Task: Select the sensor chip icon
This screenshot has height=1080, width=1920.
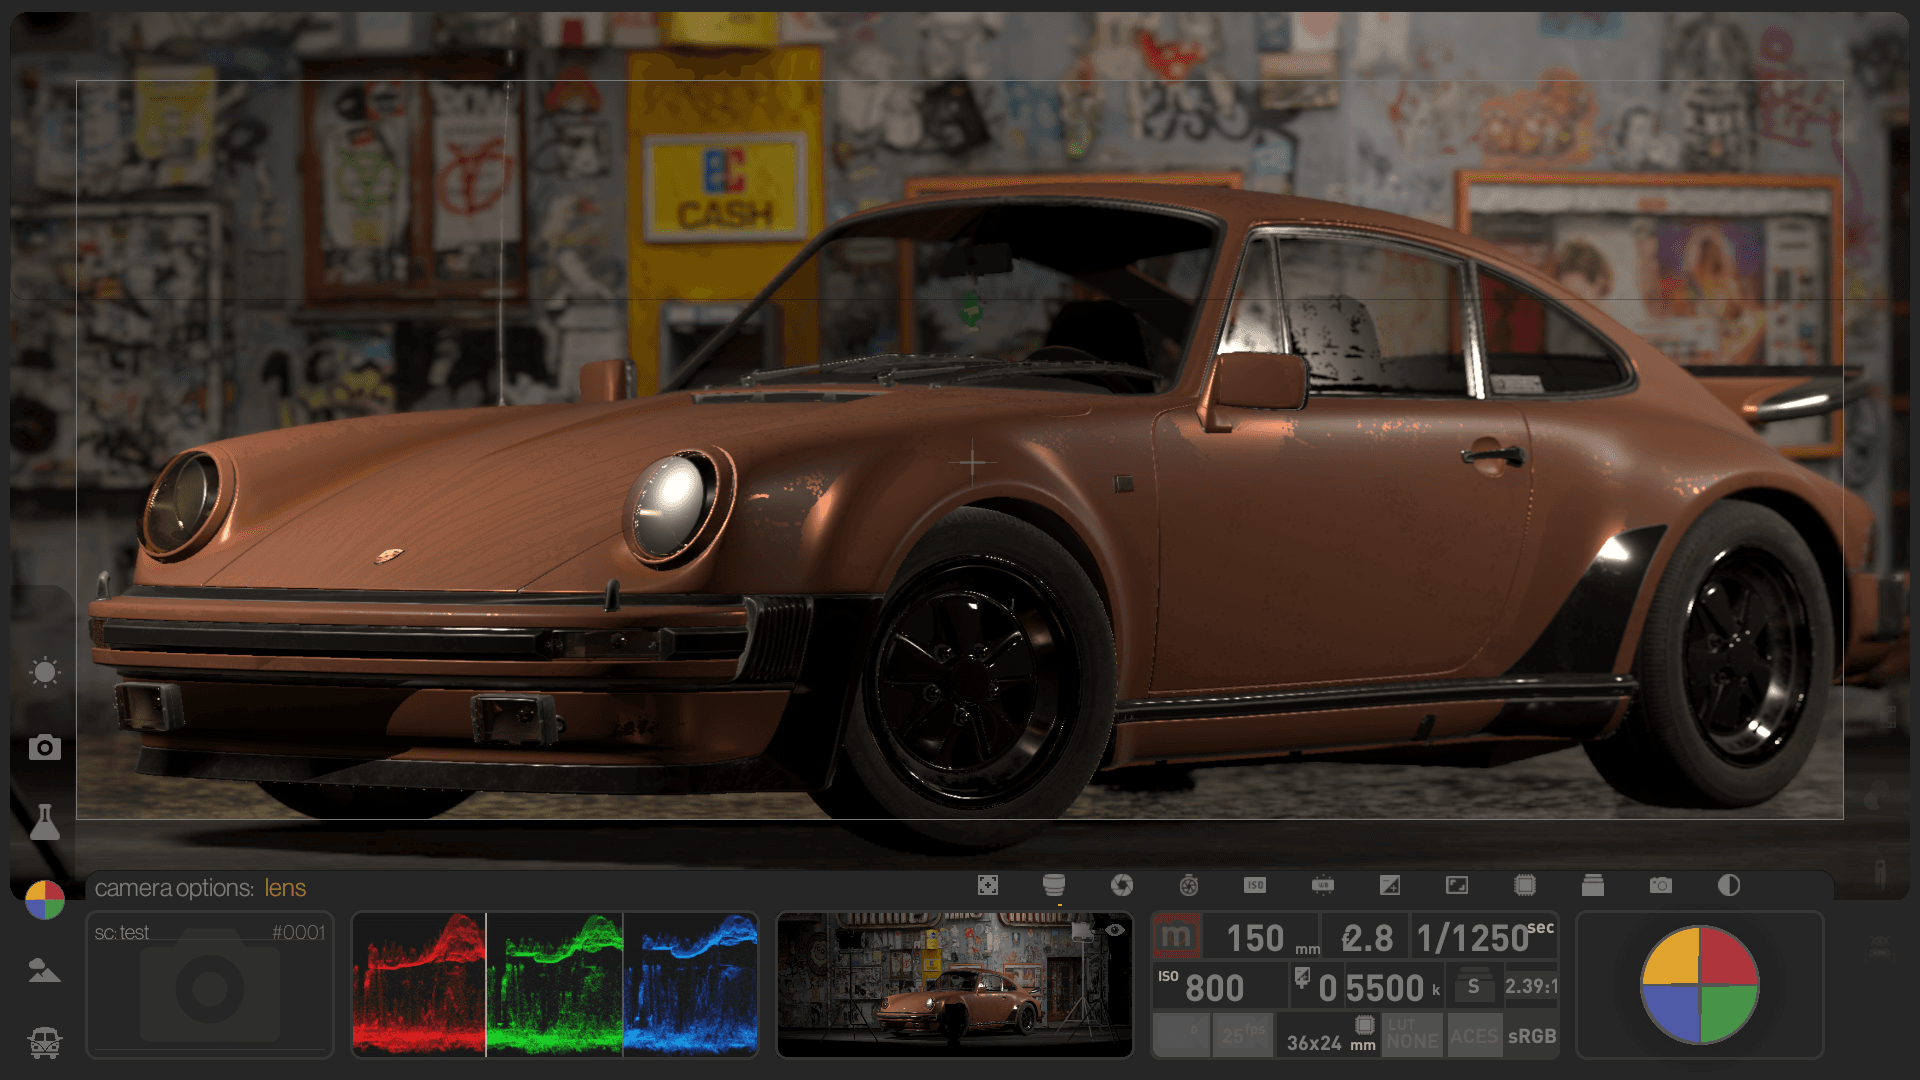Action: pyautogui.click(x=1524, y=885)
